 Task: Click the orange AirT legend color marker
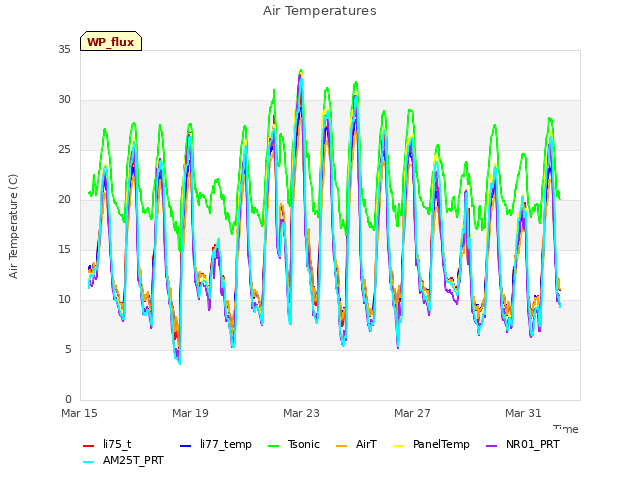342,446
